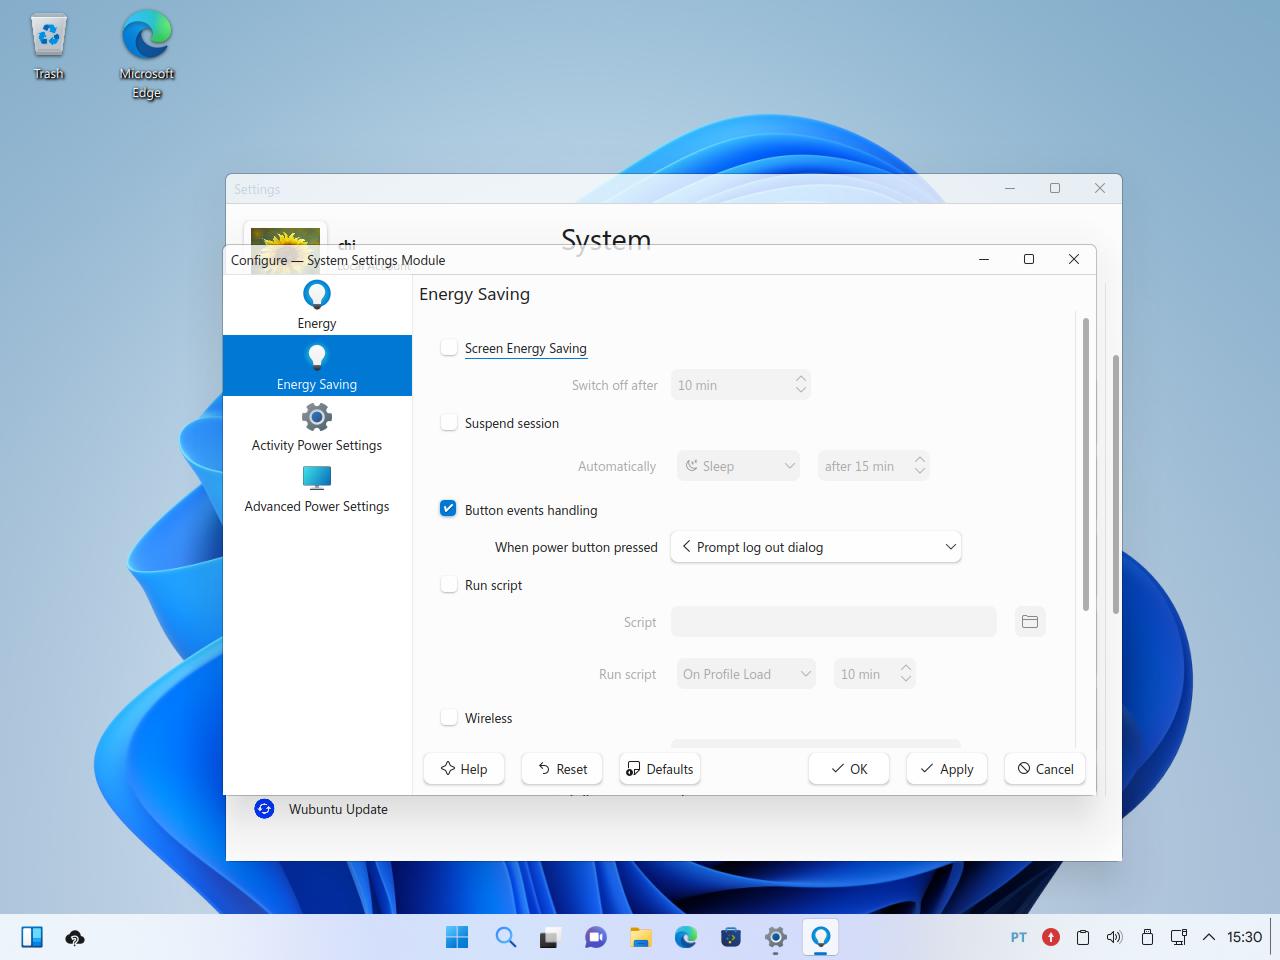Click the Reset button
The image size is (1280, 960).
[562, 769]
